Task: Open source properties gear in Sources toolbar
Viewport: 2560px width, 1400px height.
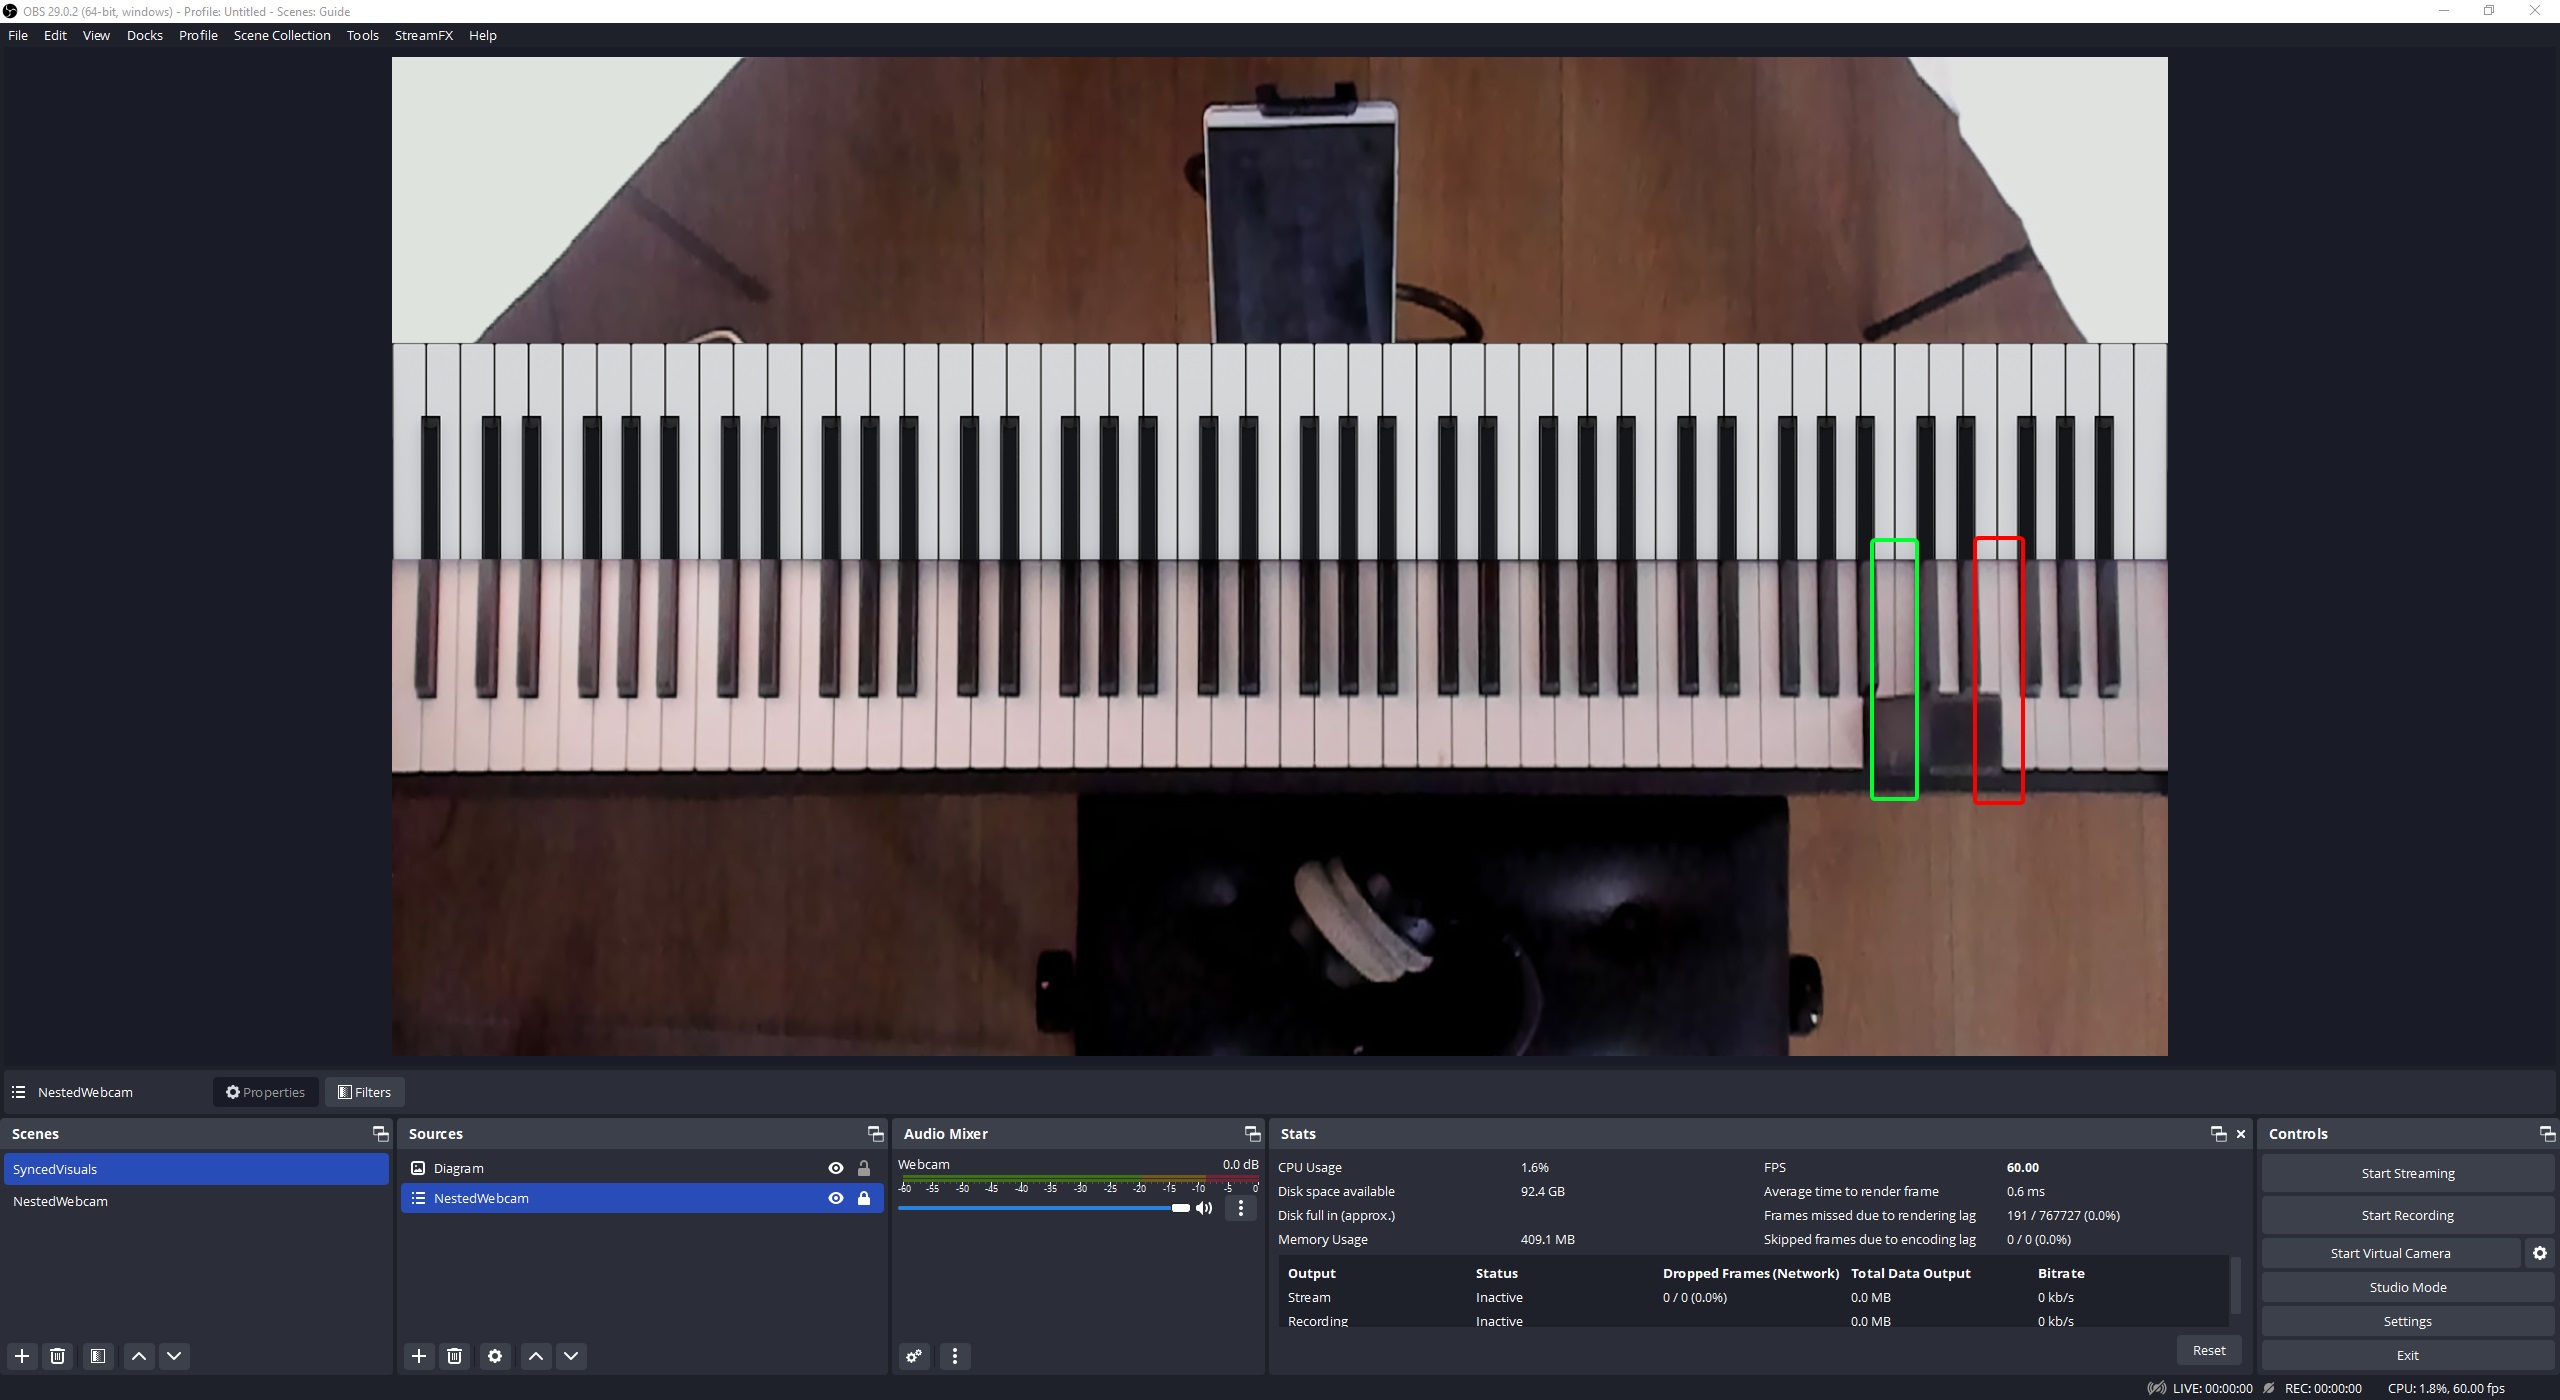Action: (x=495, y=1356)
